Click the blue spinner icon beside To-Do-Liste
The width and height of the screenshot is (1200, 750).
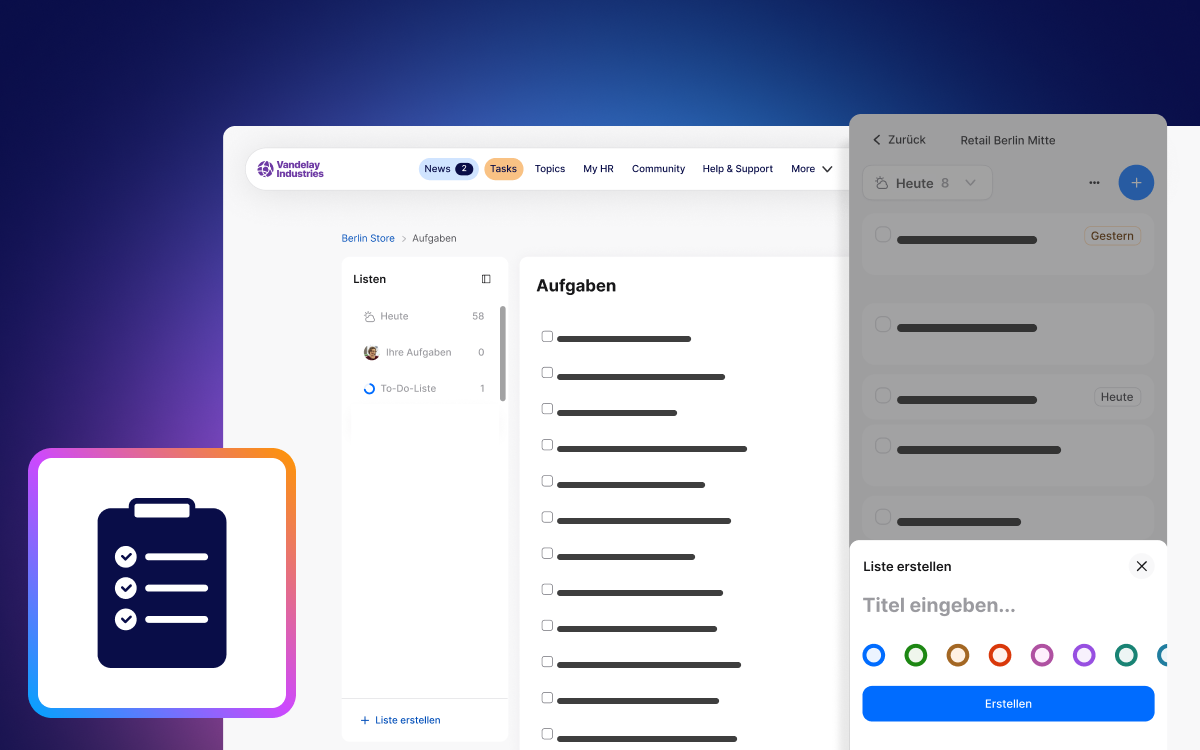(x=369, y=388)
